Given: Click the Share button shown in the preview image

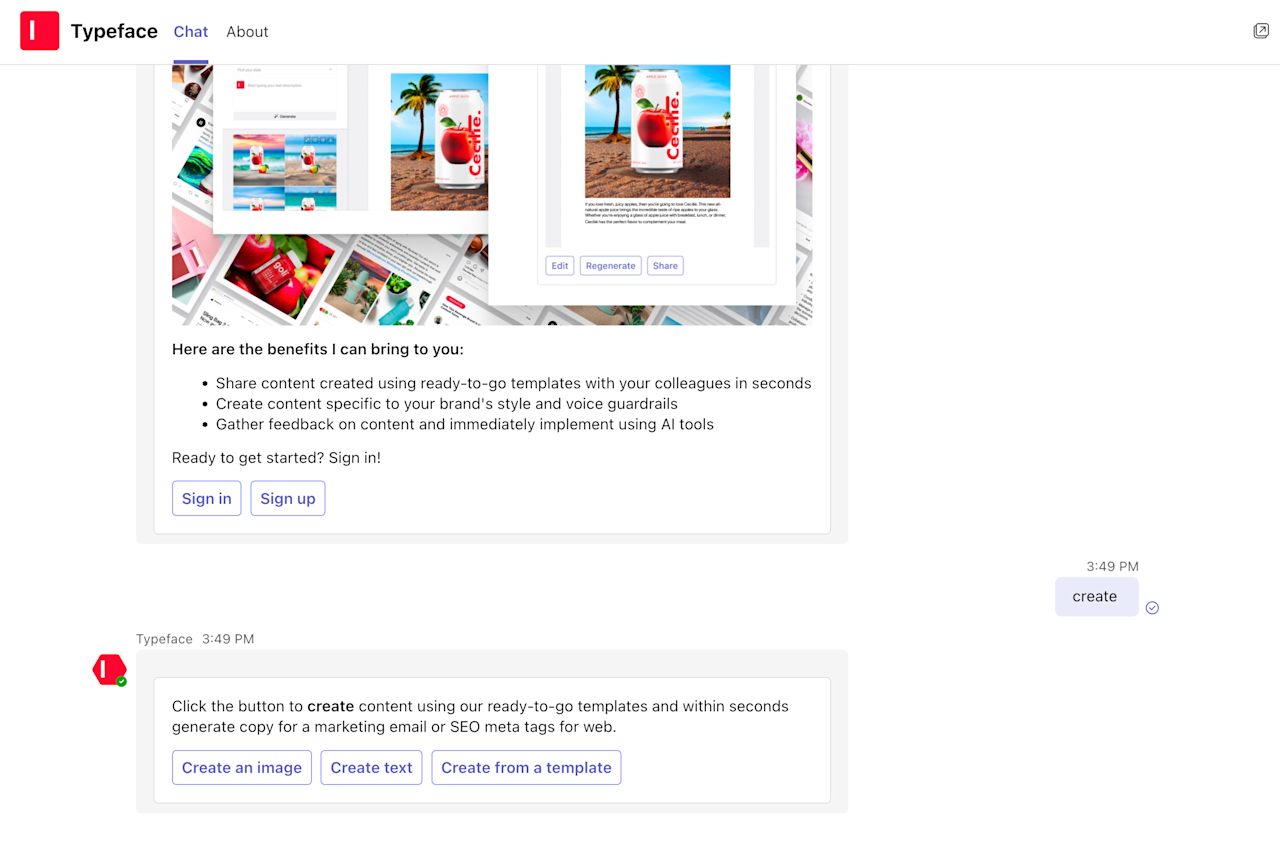Looking at the screenshot, I should coord(665,265).
